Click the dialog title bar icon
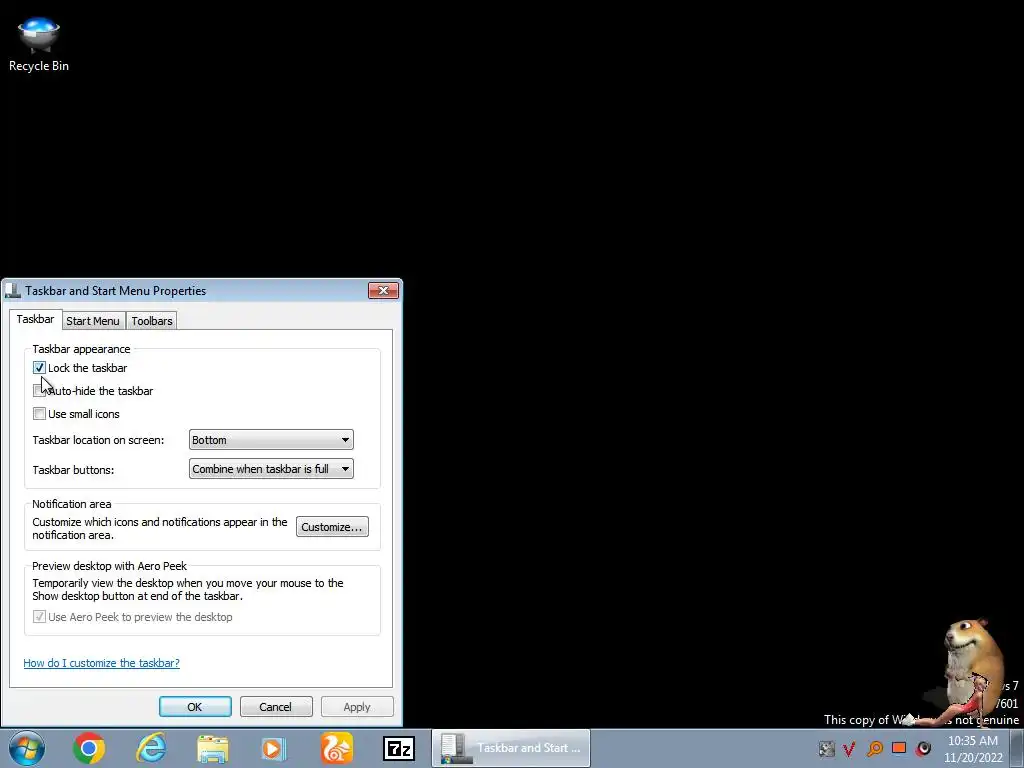Screen dimensions: 1024x768 (13, 291)
